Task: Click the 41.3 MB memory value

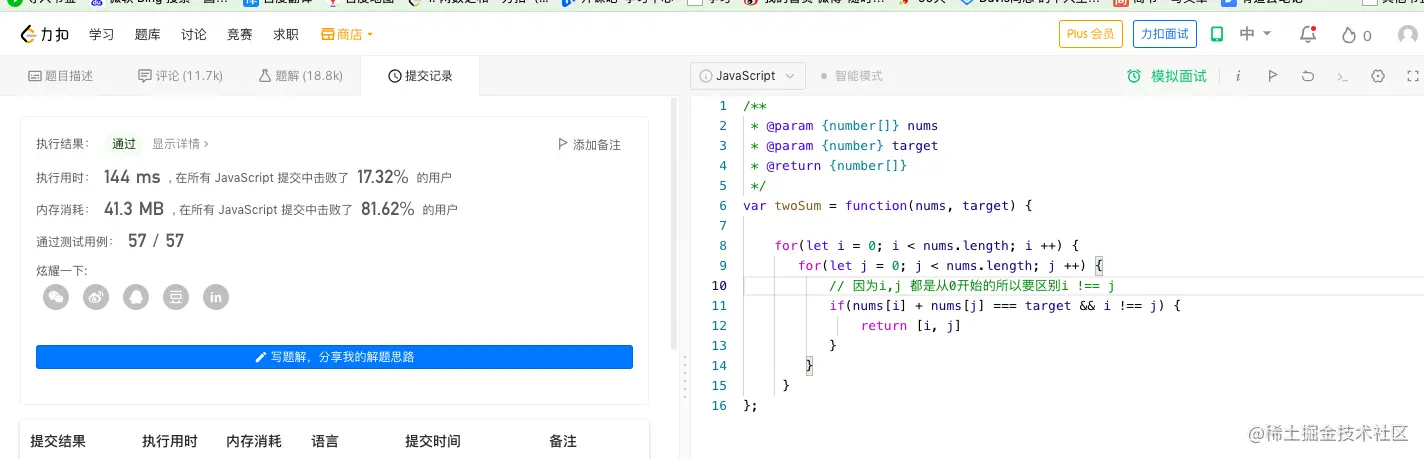Action: tap(133, 209)
